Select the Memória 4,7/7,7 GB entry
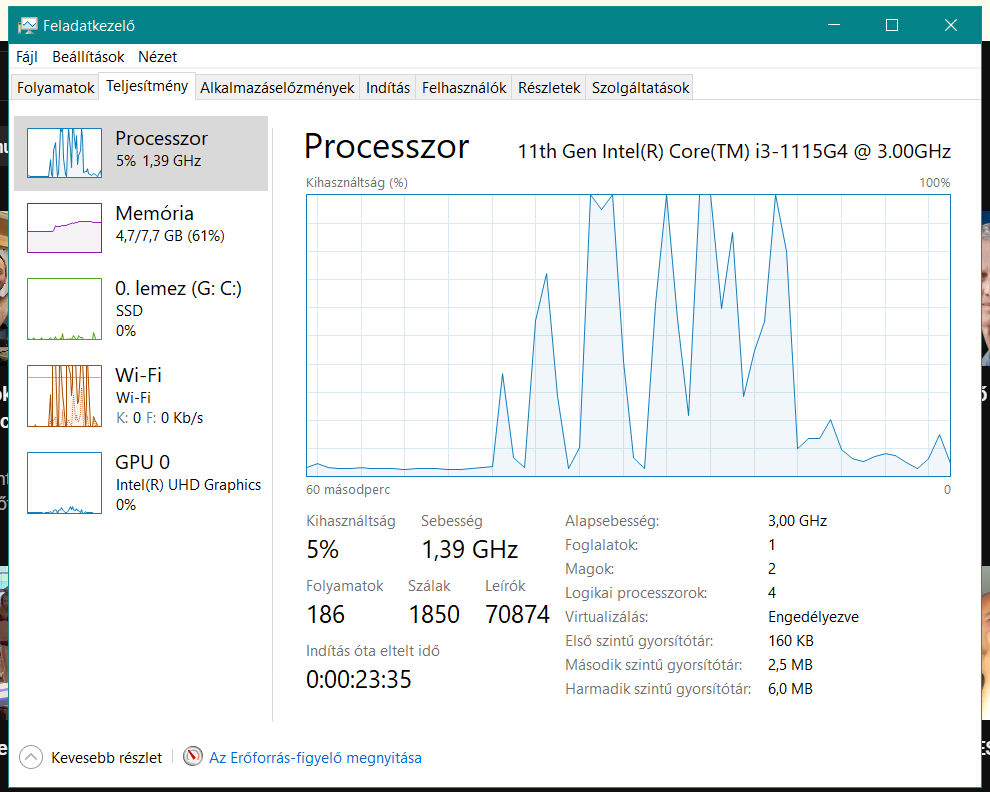The height and width of the screenshot is (792, 990). [141, 227]
